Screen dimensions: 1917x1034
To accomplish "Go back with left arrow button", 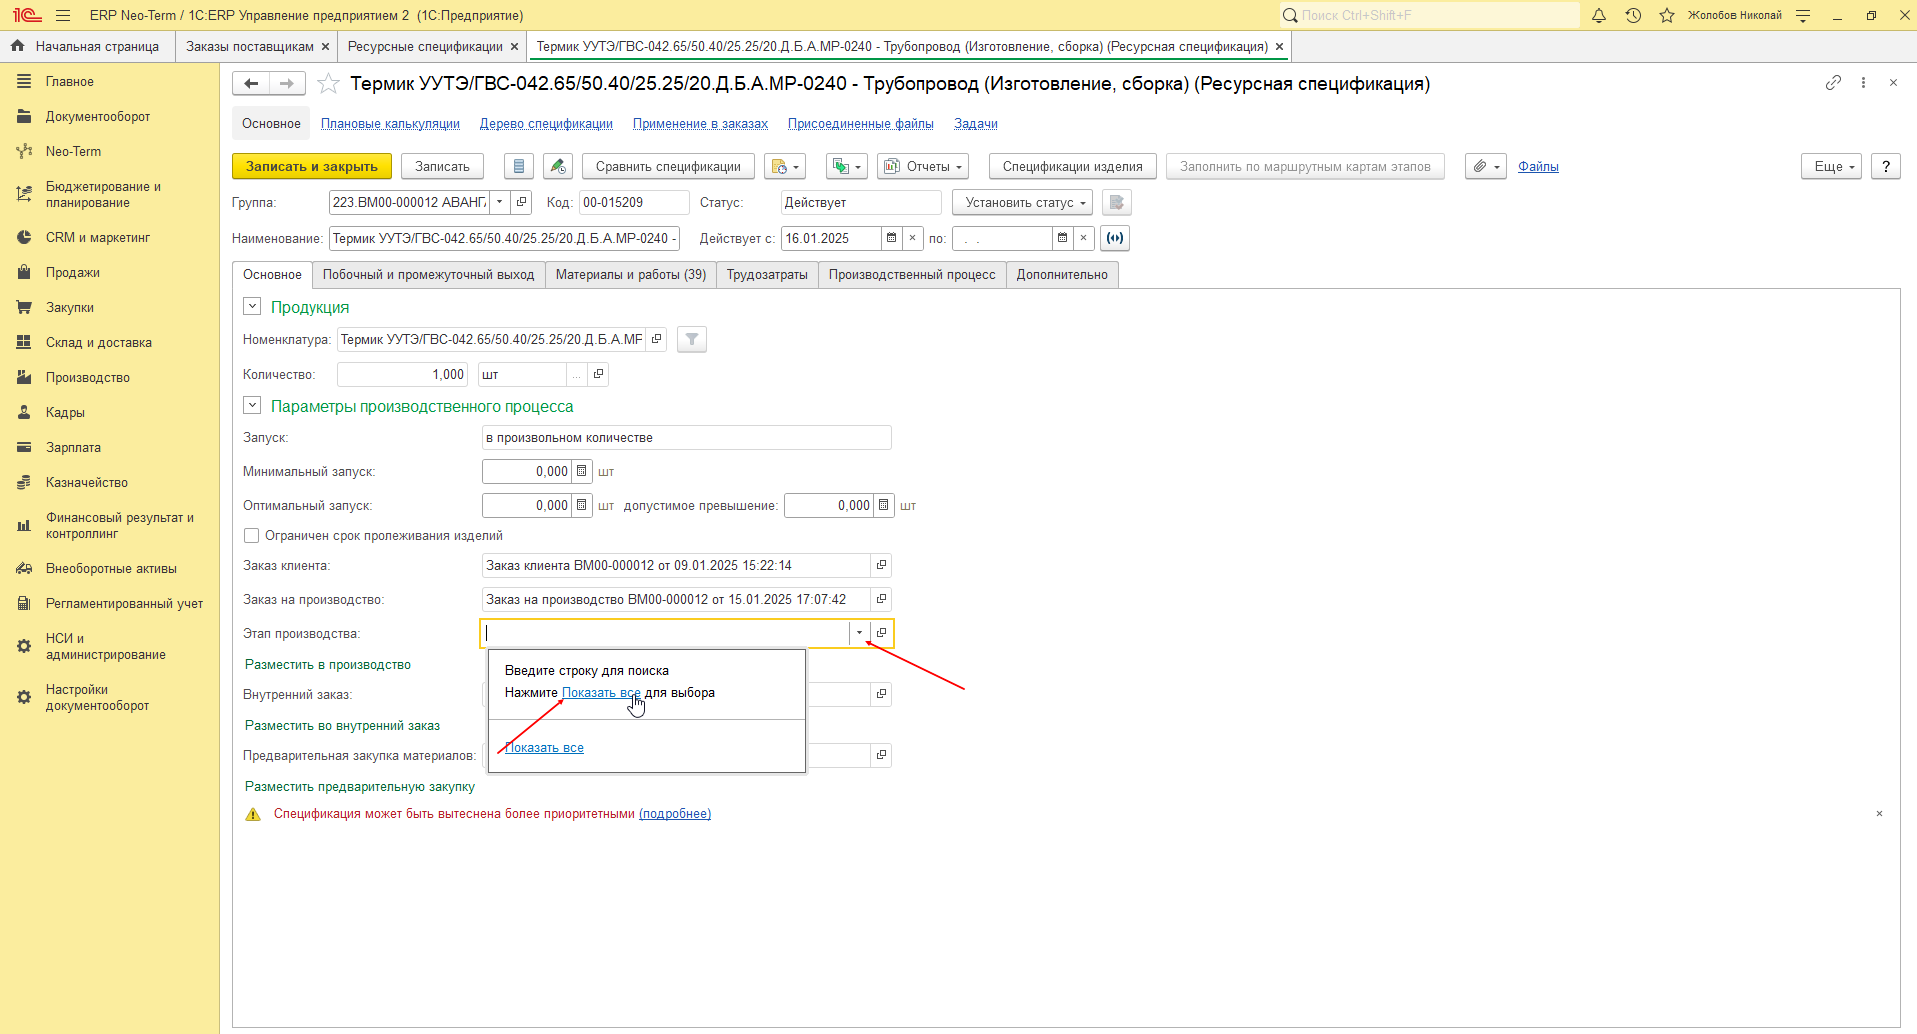I will click(x=251, y=84).
